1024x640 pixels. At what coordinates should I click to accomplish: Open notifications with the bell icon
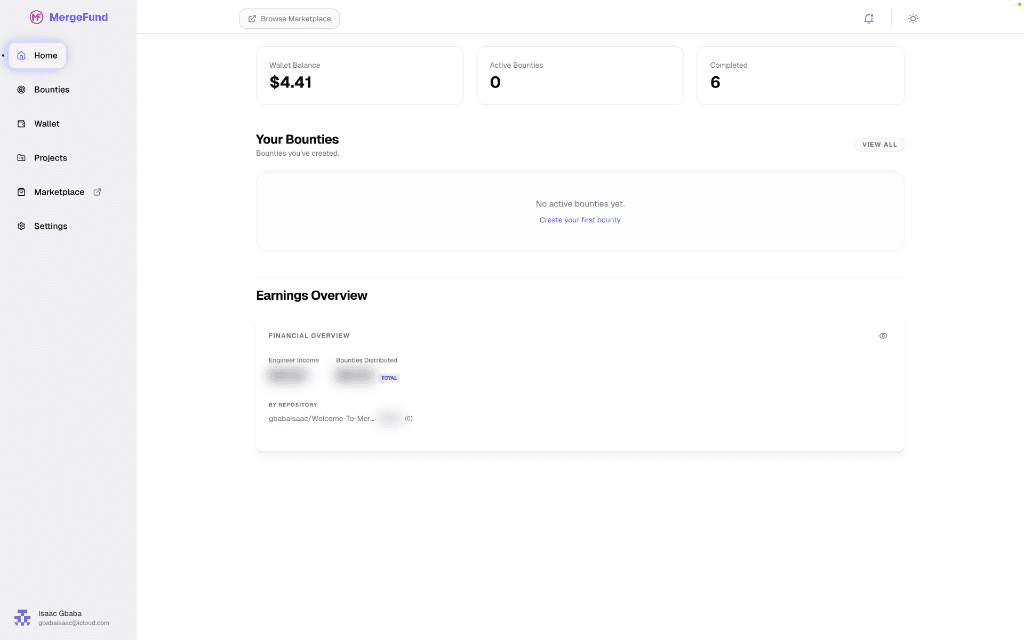[x=868, y=18]
